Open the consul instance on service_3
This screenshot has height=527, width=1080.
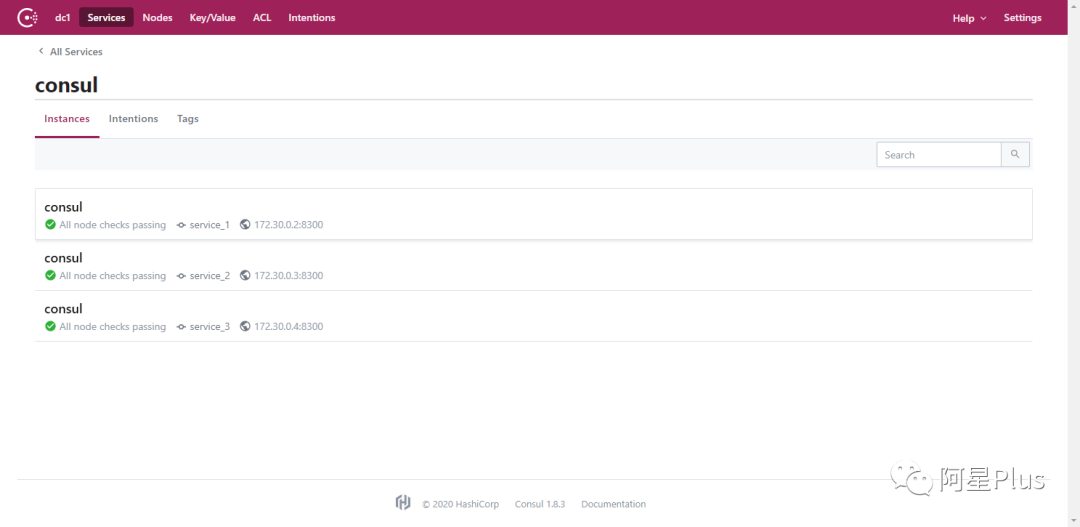pos(533,316)
